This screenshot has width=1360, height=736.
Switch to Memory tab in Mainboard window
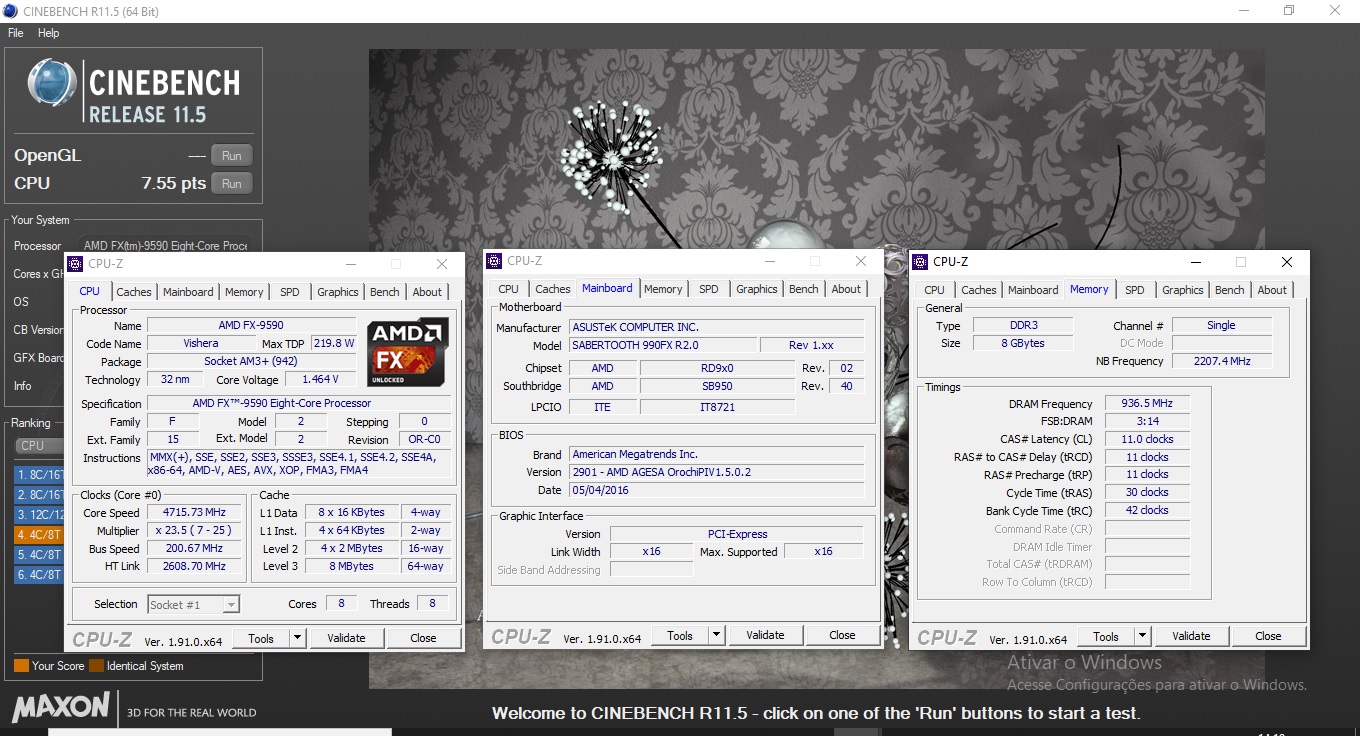663,289
